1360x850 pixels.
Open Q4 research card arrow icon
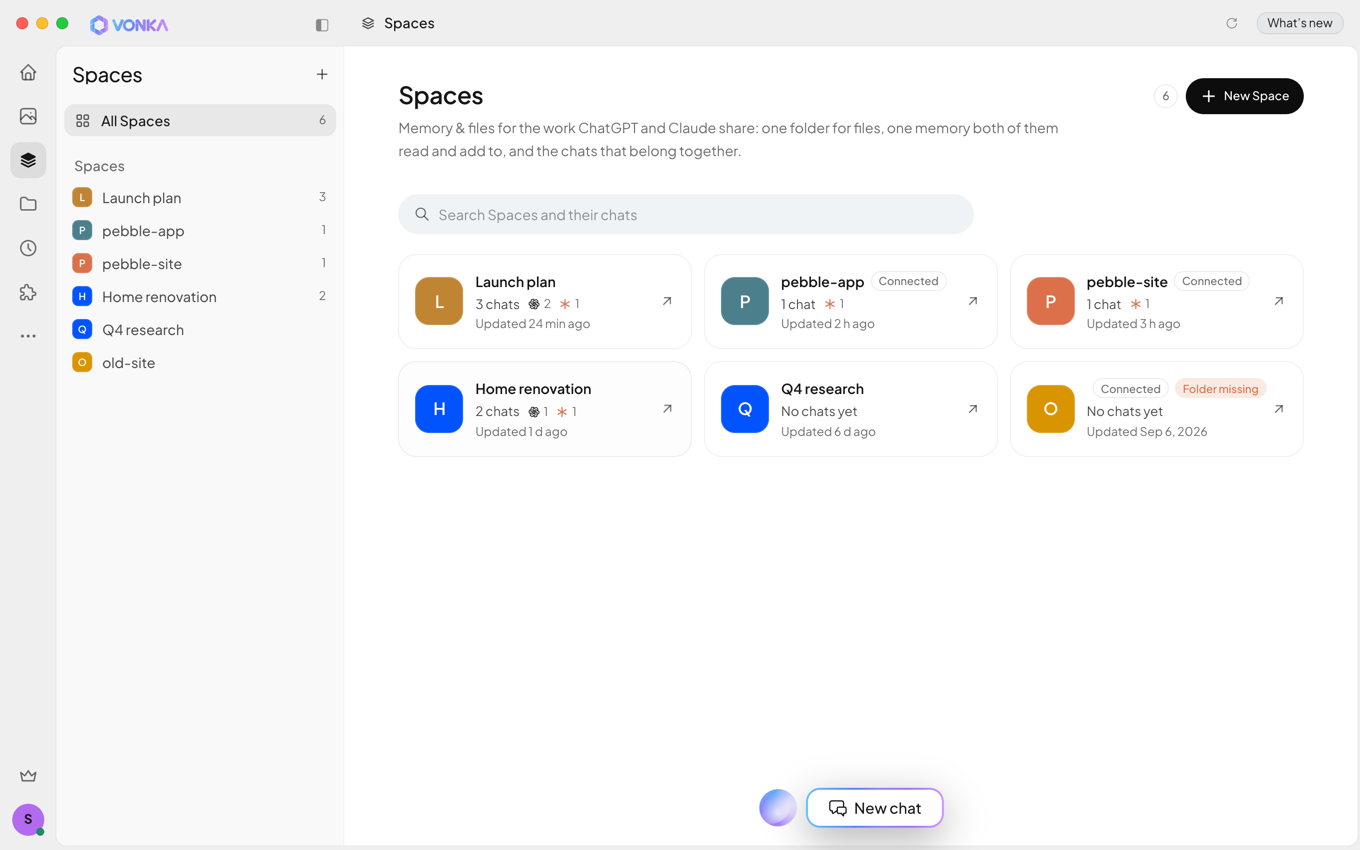(x=973, y=409)
